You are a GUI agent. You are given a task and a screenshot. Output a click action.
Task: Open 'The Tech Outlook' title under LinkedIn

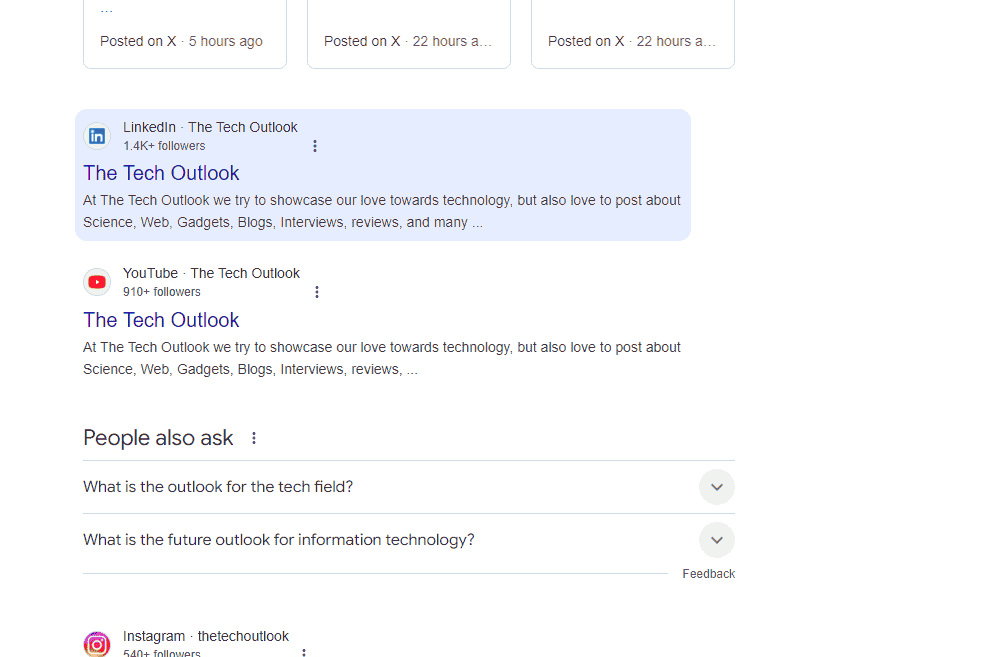tap(161, 173)
